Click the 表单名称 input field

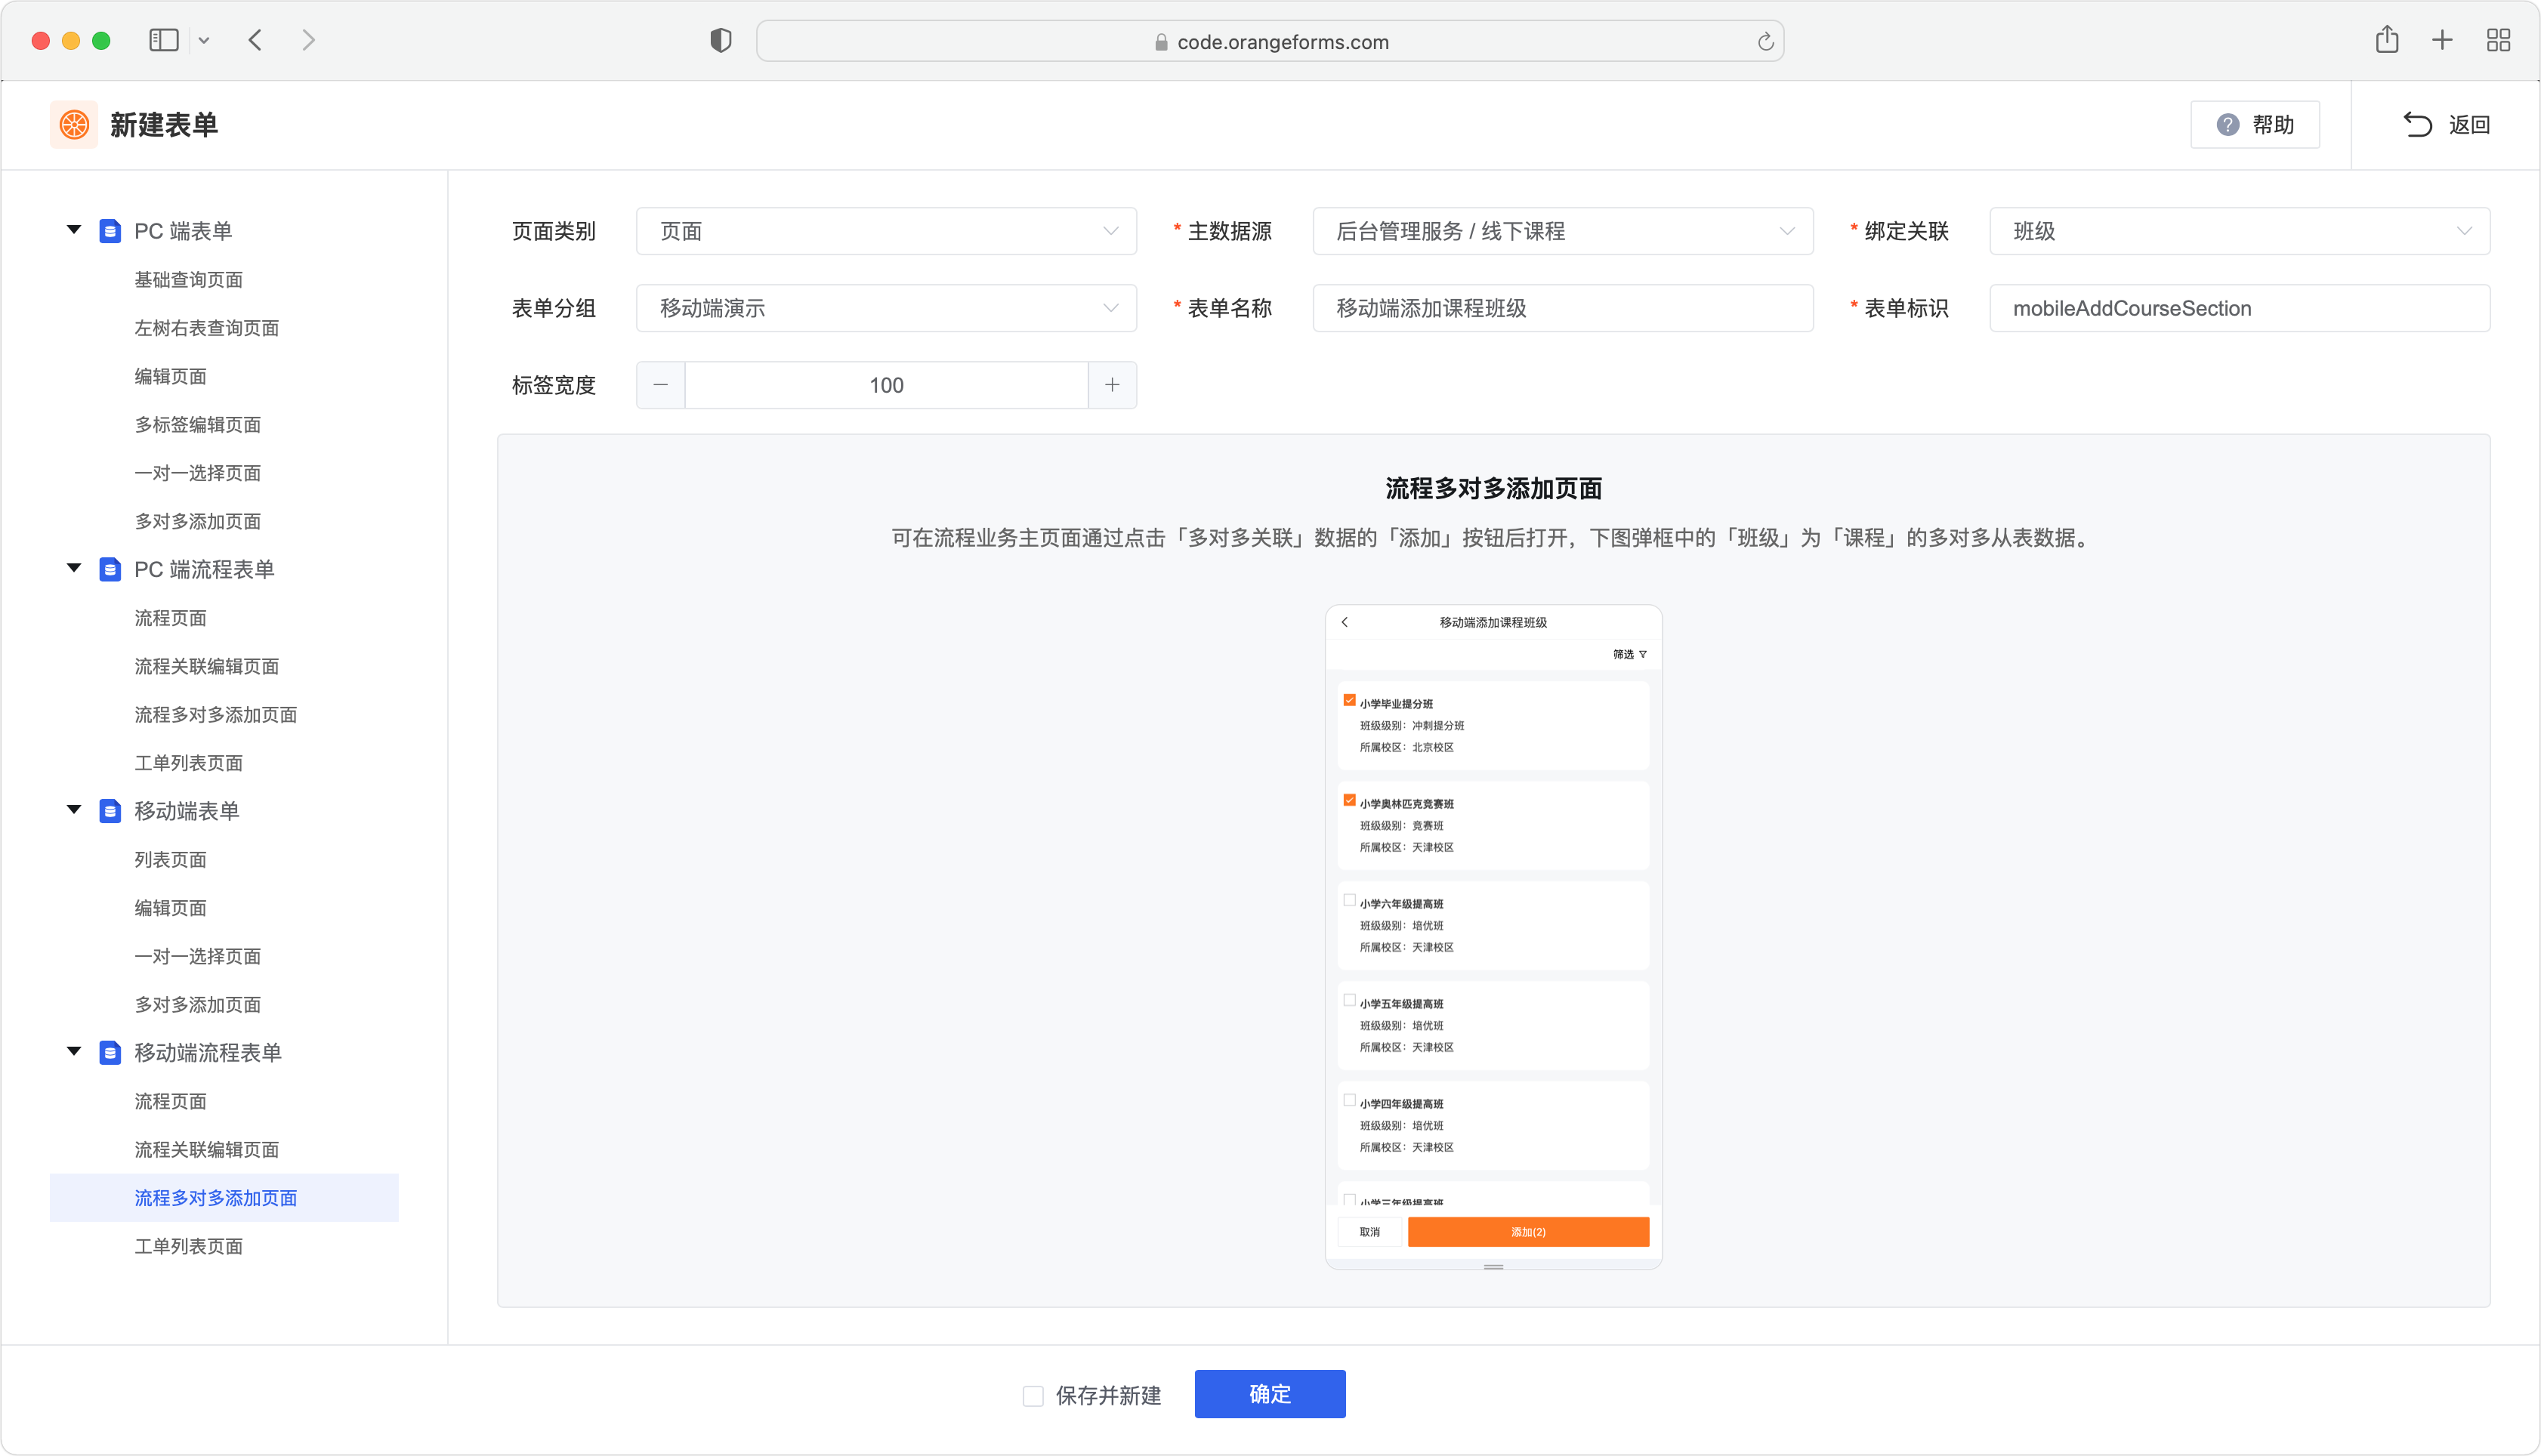[x=1563, y=308]
